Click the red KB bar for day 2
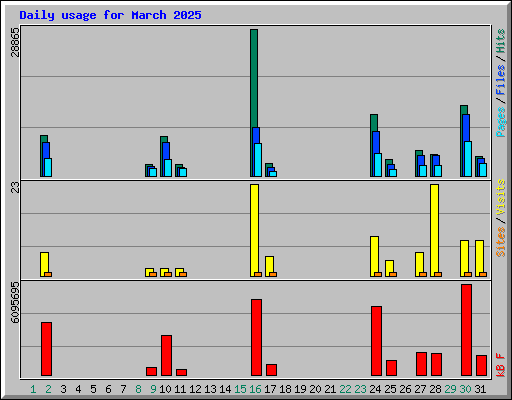This screenshot has width=512, height=400. tap(46, 349)
